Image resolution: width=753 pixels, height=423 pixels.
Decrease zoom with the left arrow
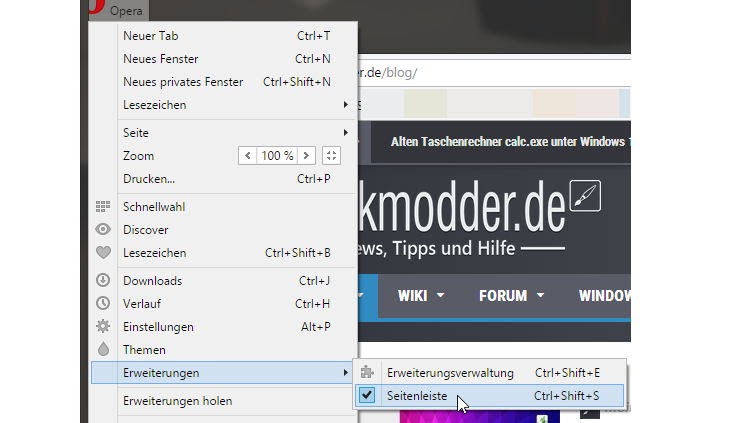tap(248, 156)
